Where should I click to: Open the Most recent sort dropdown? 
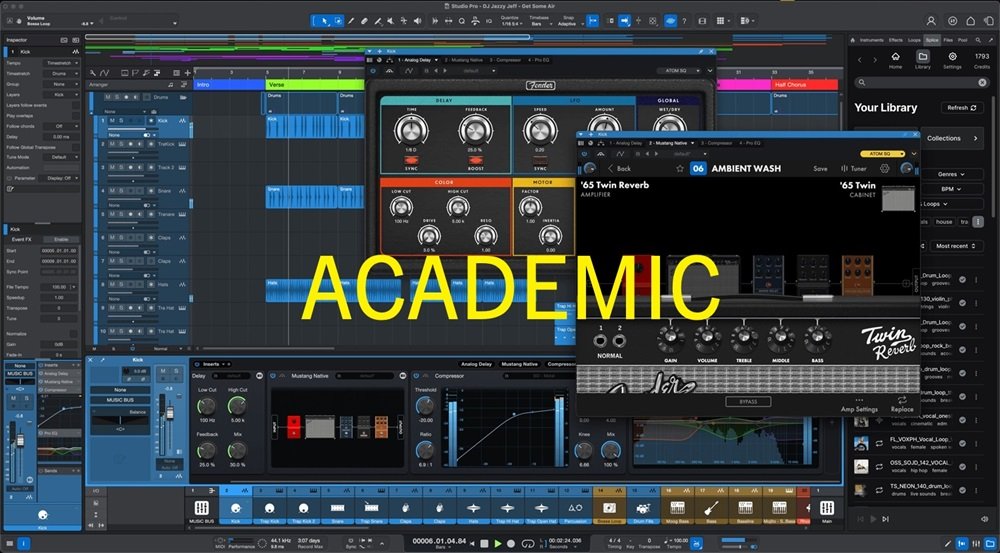tap(957, 245)
